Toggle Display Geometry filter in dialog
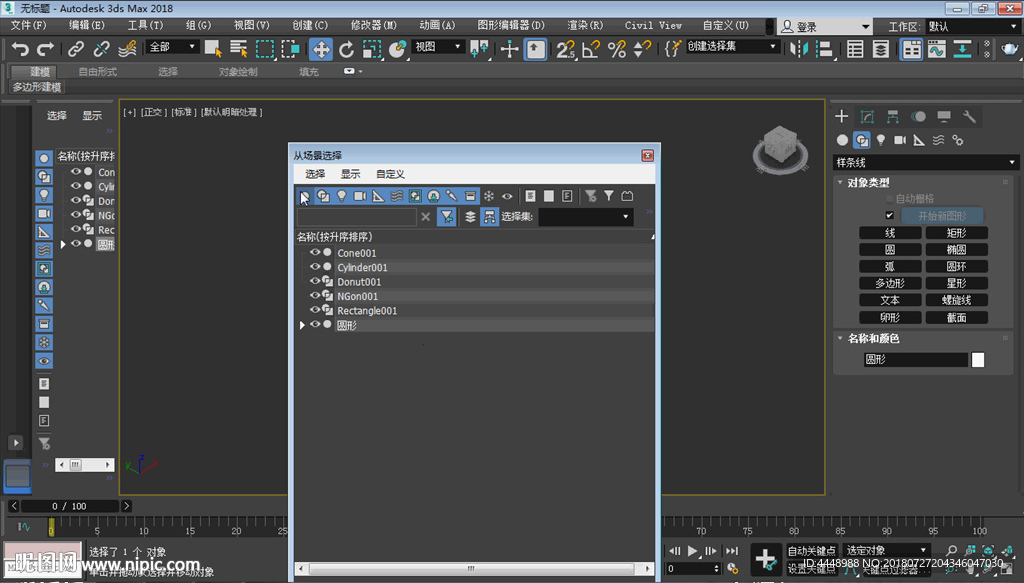 tap(305, 196)
